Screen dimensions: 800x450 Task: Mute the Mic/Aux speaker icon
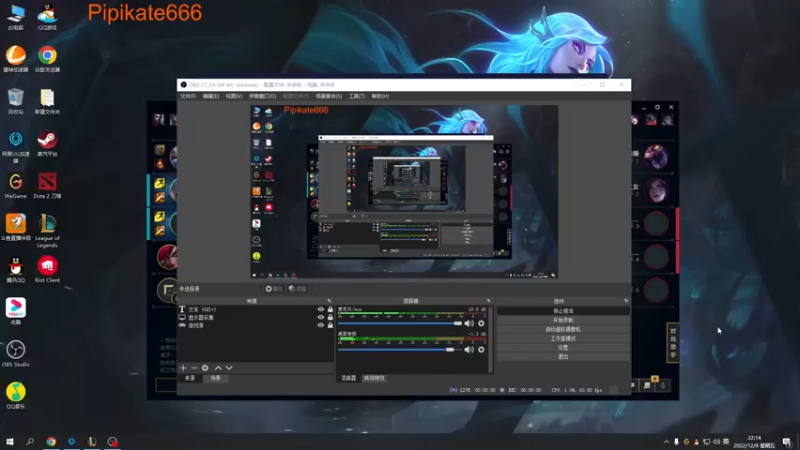[x=469, y=323]
